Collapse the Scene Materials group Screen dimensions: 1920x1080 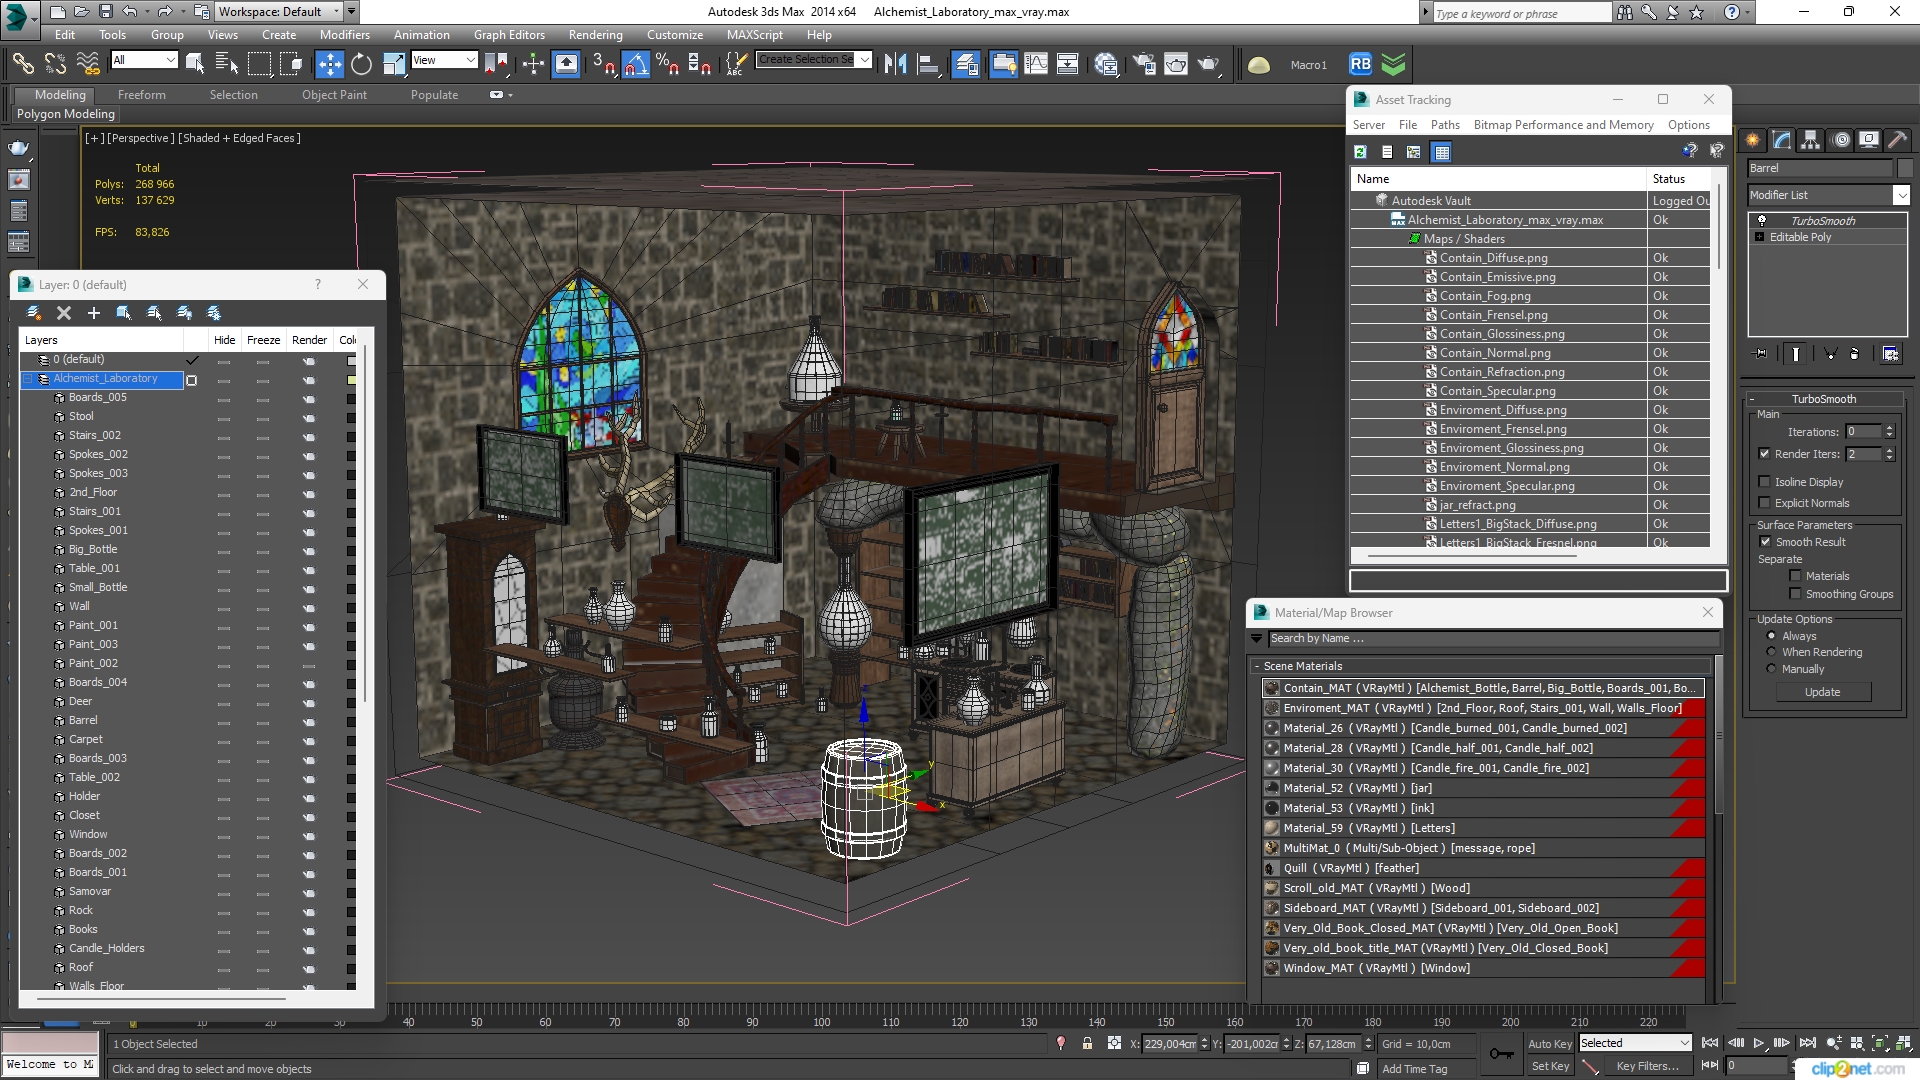click(x=1256, y=666)
